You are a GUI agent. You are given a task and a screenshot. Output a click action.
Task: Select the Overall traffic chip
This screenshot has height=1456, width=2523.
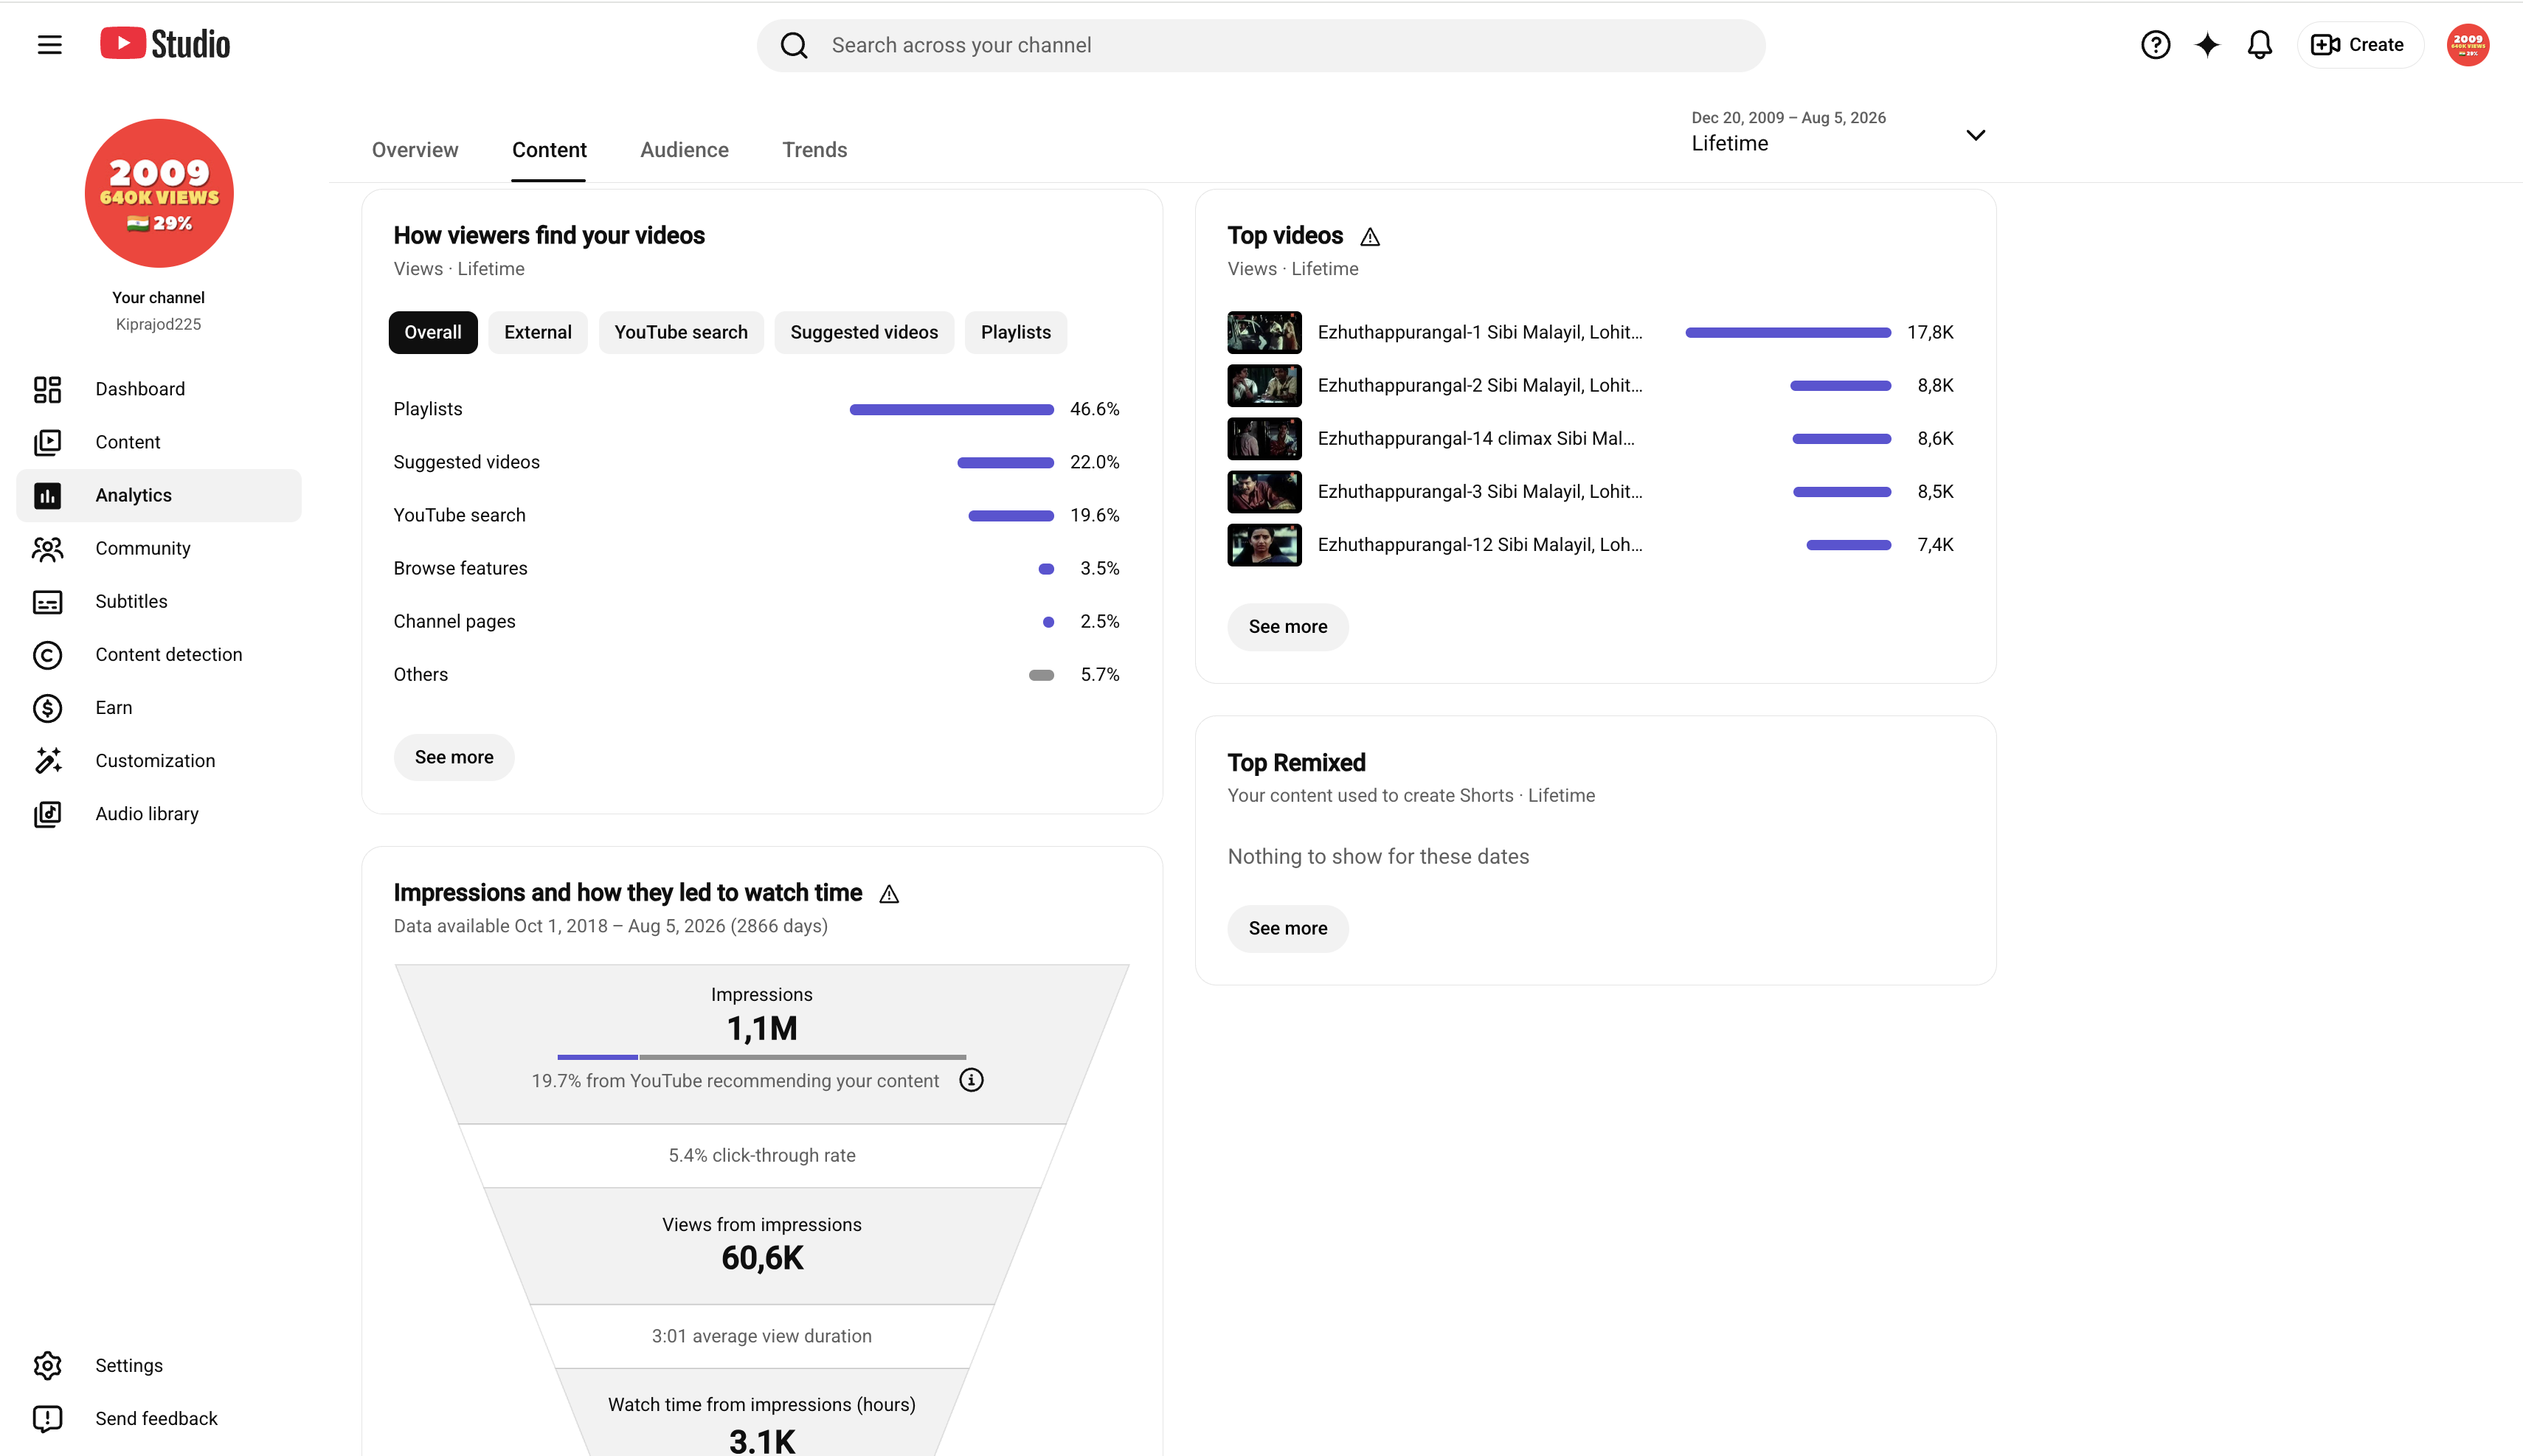click(x=433, y=332)
